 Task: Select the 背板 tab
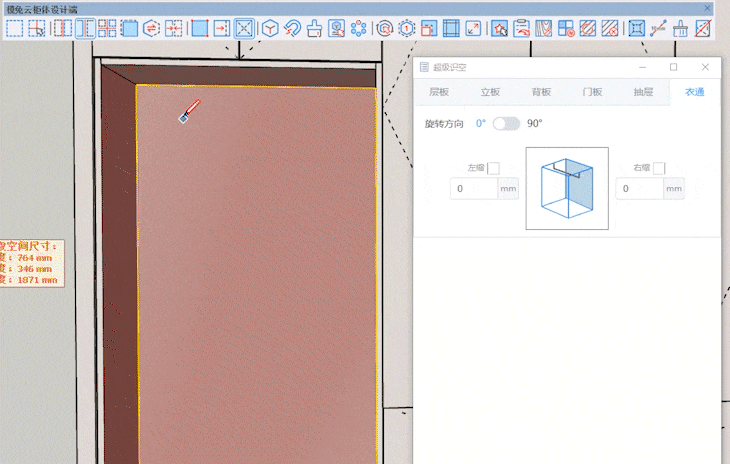[541, 92]
